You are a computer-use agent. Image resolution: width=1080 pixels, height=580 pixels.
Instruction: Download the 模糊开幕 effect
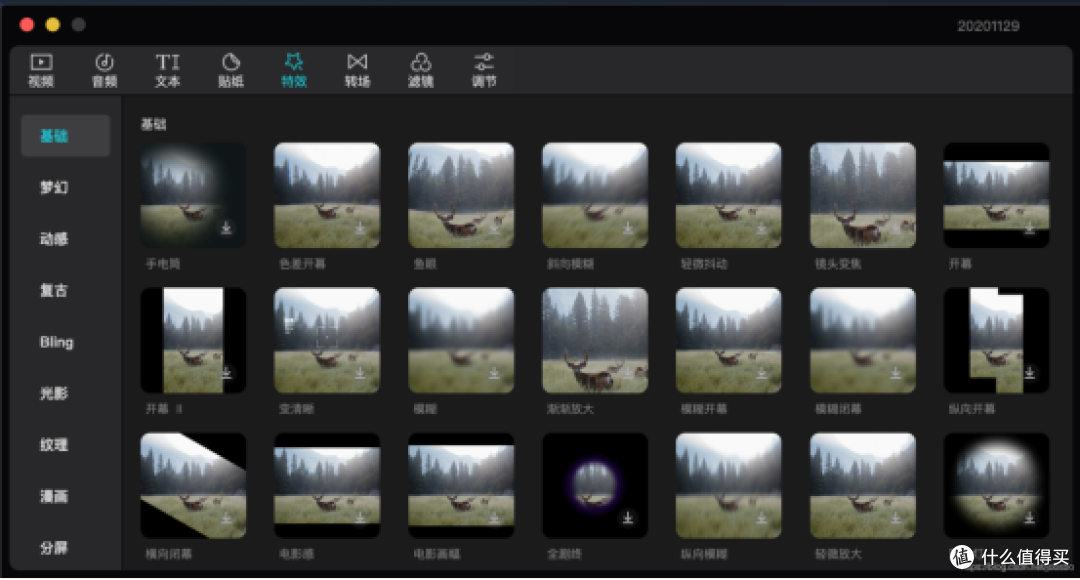pyautogui.click(x=762, y=373)
